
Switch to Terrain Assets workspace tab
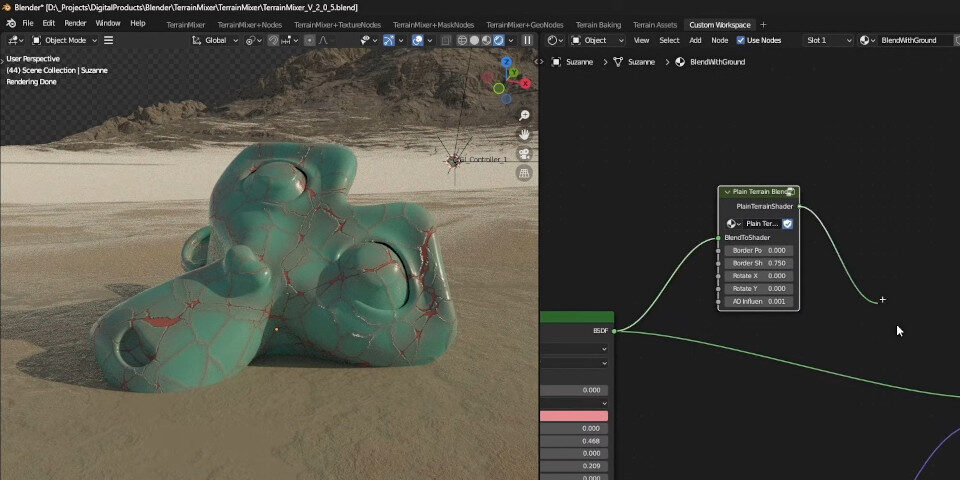pos(655,25)
